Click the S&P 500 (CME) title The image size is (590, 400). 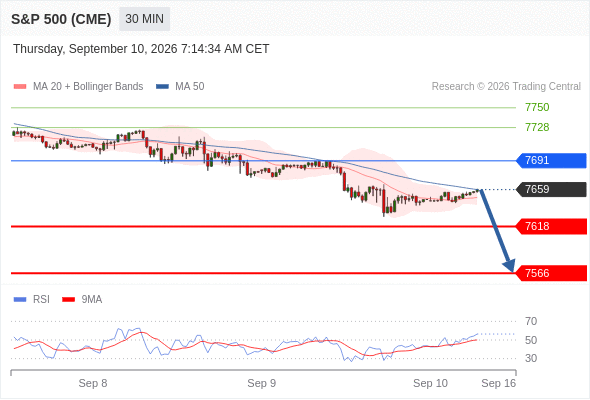pos(61,19)
